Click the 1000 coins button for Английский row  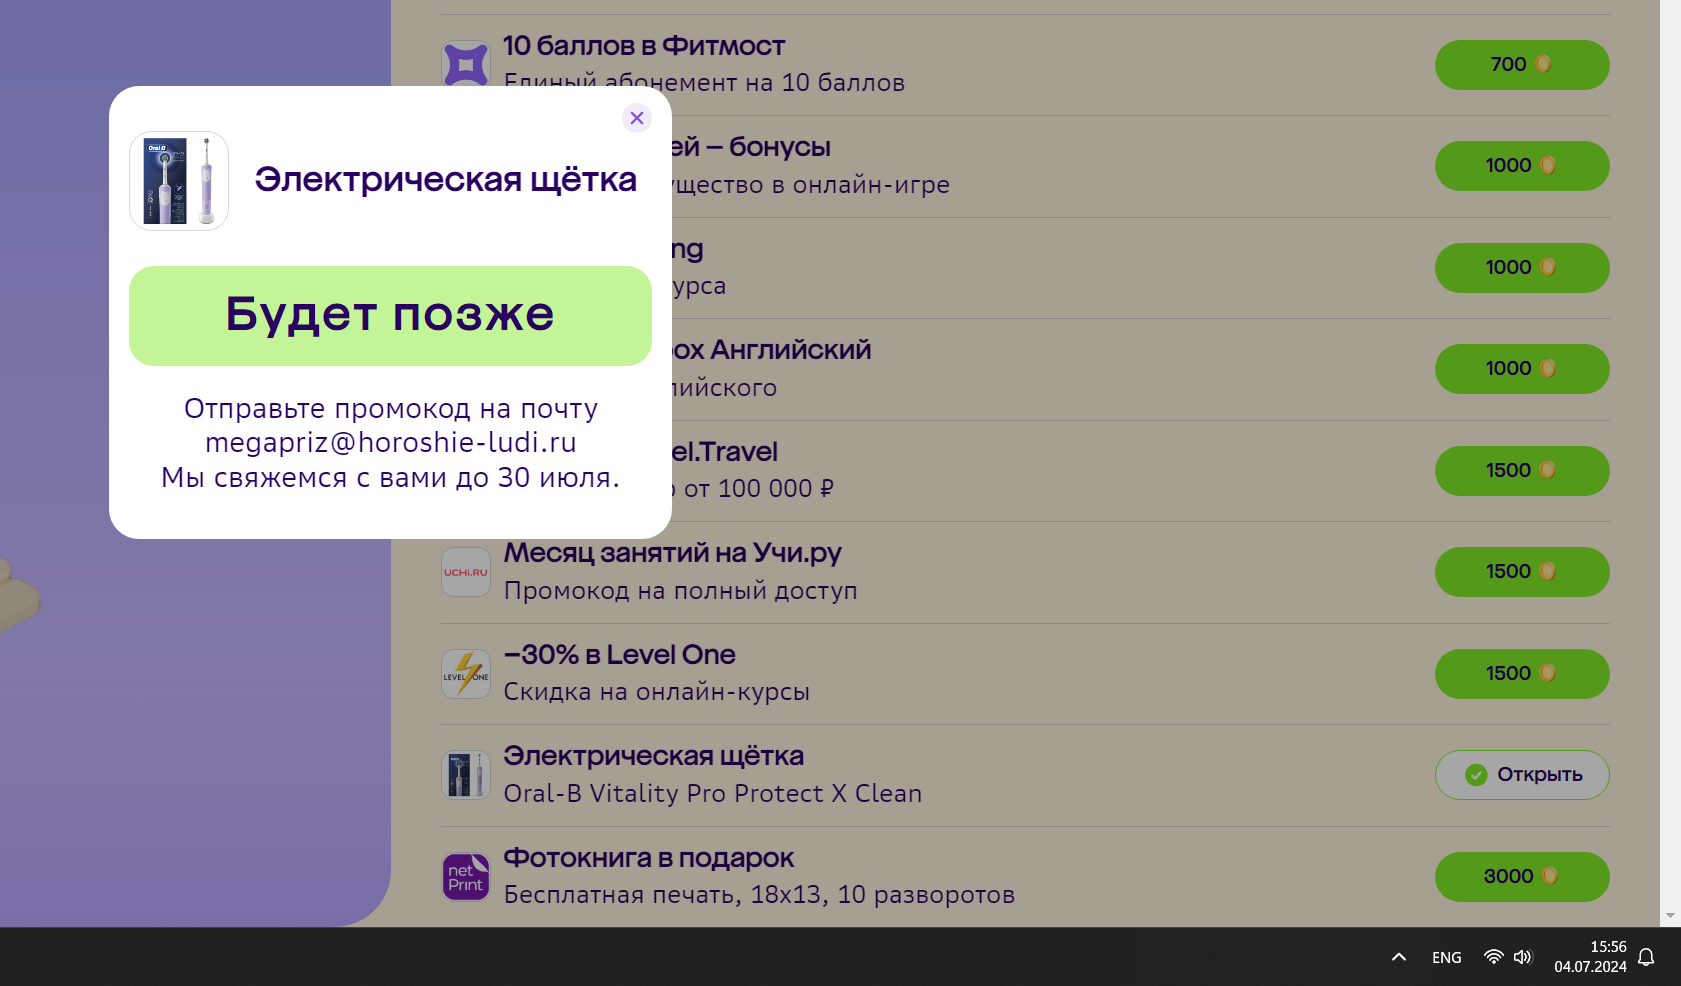pyautogui.click(x=1522, y=369)
